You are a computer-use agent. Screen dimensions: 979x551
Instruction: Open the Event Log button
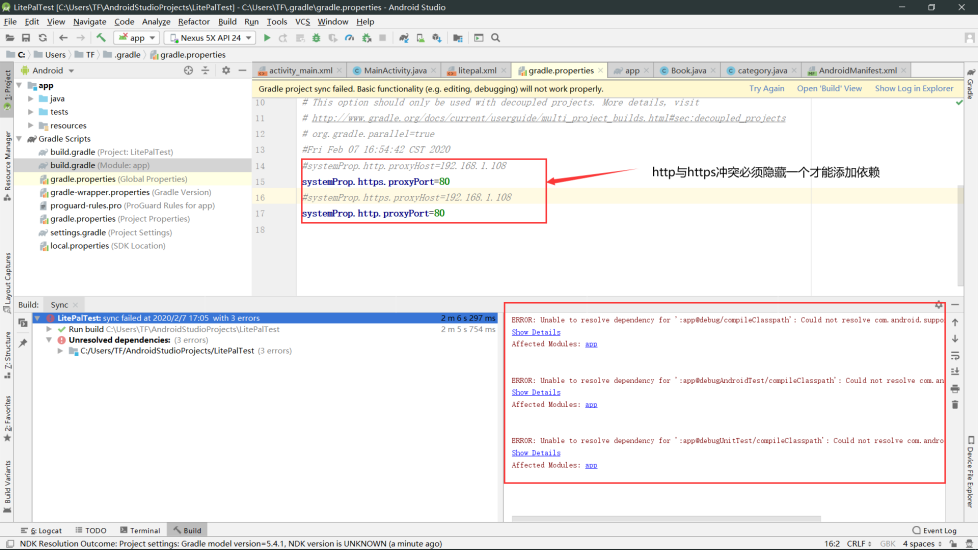934,530
